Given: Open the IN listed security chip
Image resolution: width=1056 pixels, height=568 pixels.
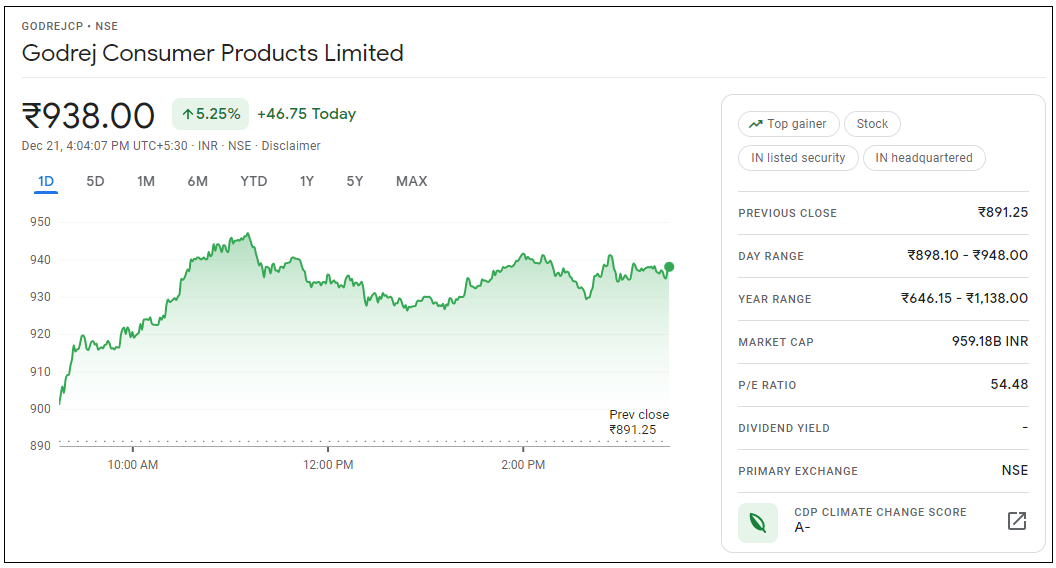Looking at the screenshot, I should click(798, 158).
